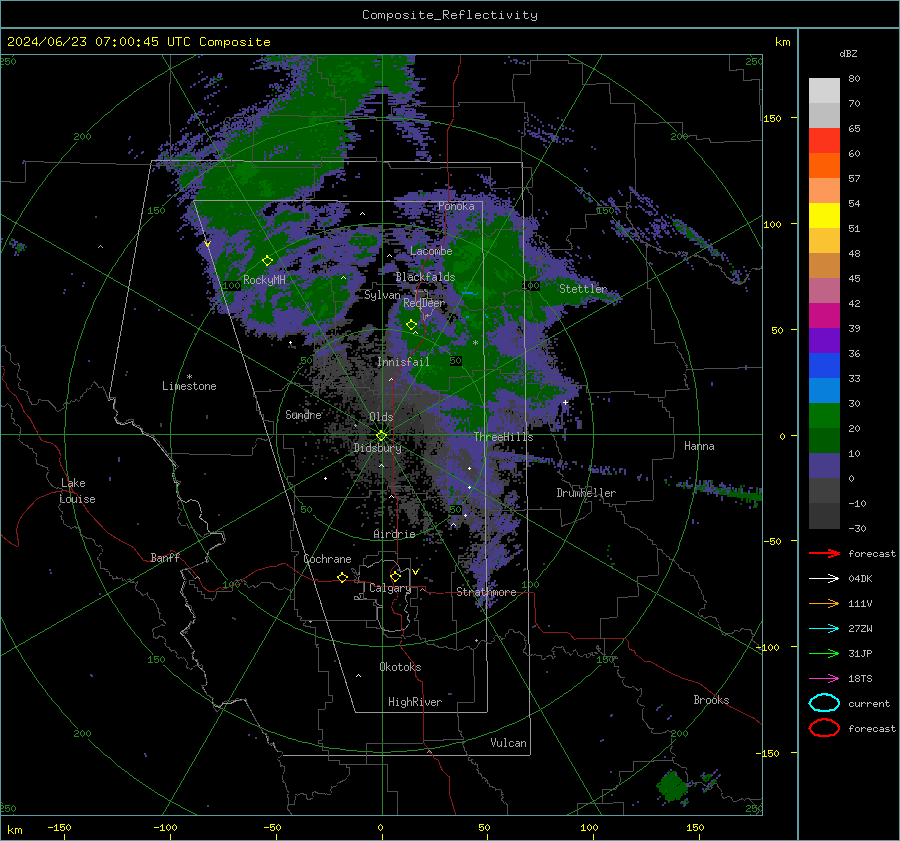Select the Innisfail city label
Image resolution: width=900 pixels, height=841 pixels.
click(403, 362)
